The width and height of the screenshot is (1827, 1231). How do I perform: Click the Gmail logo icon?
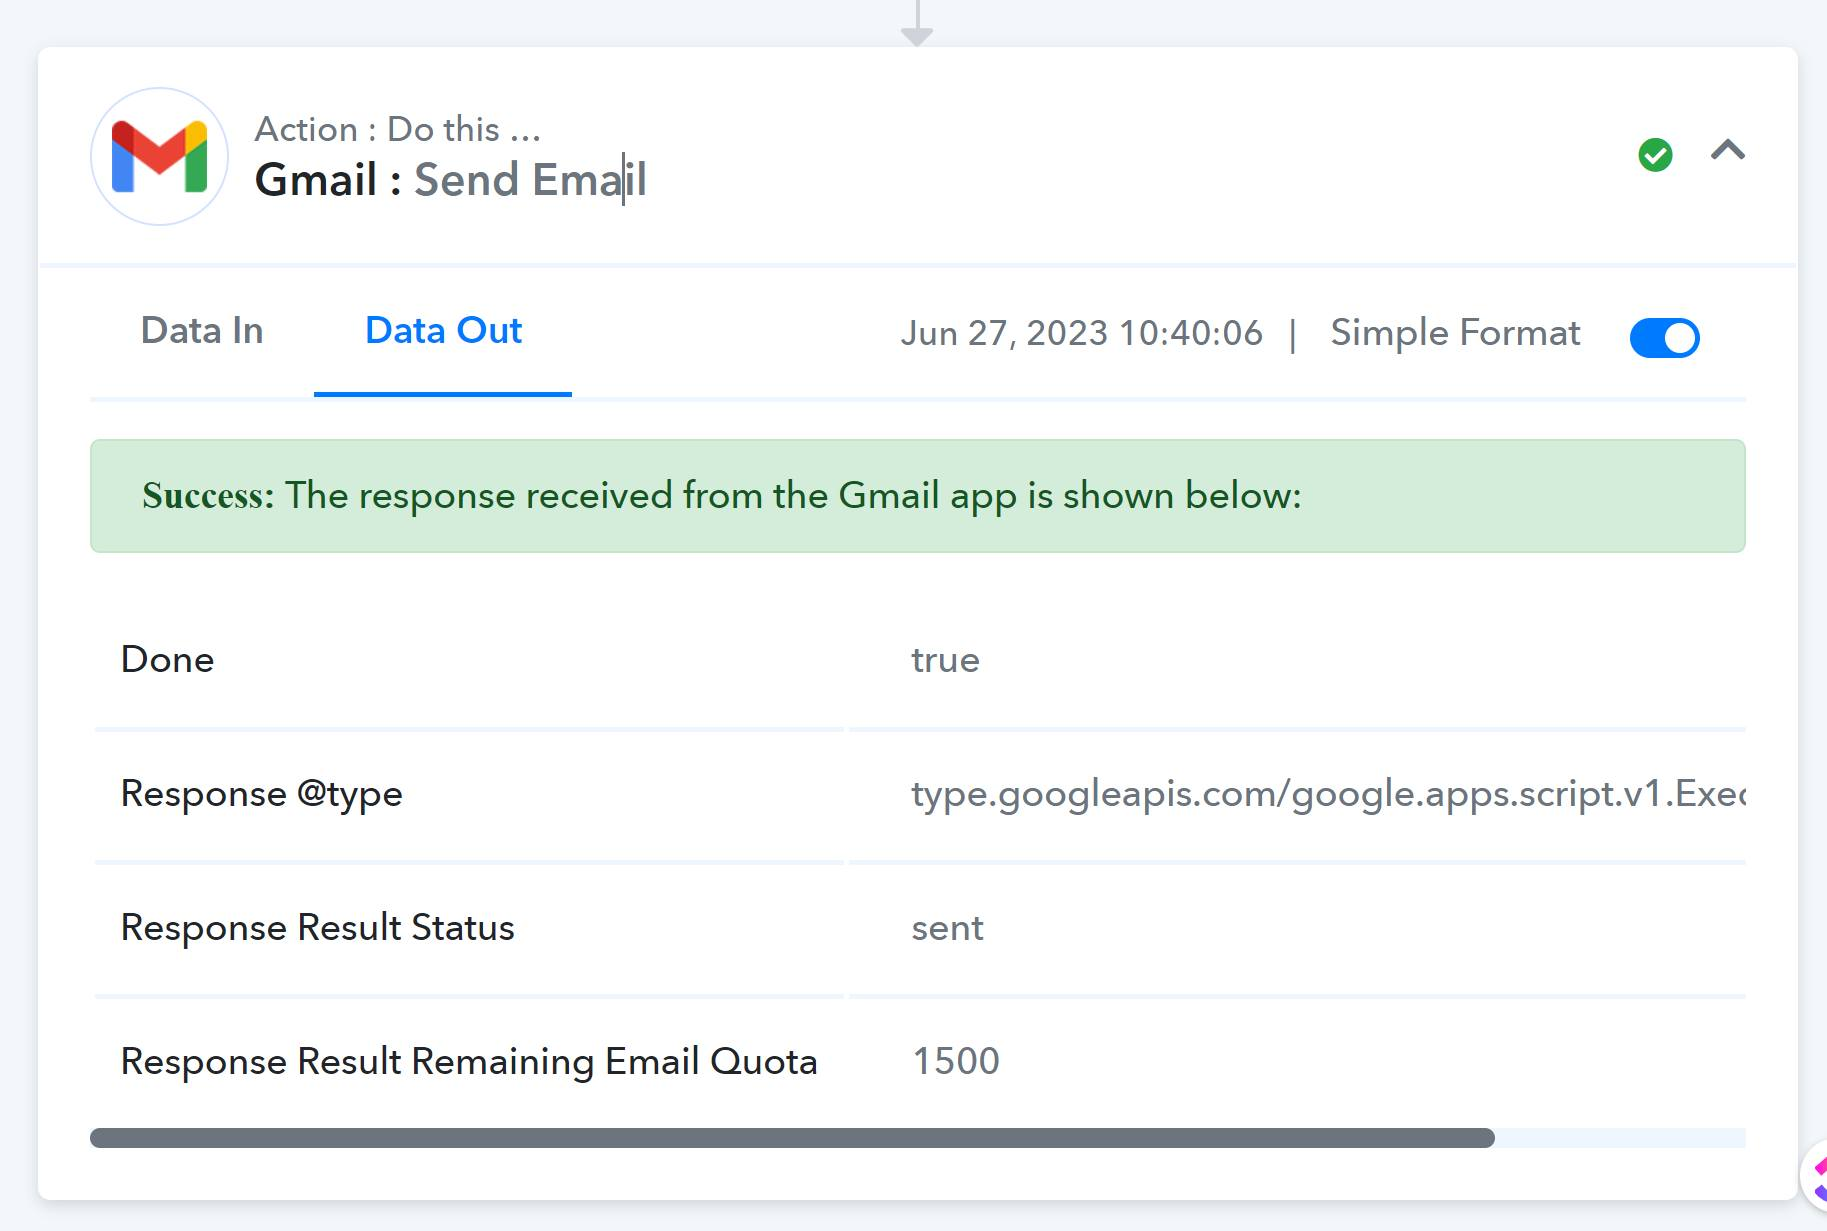coord(159,156)
